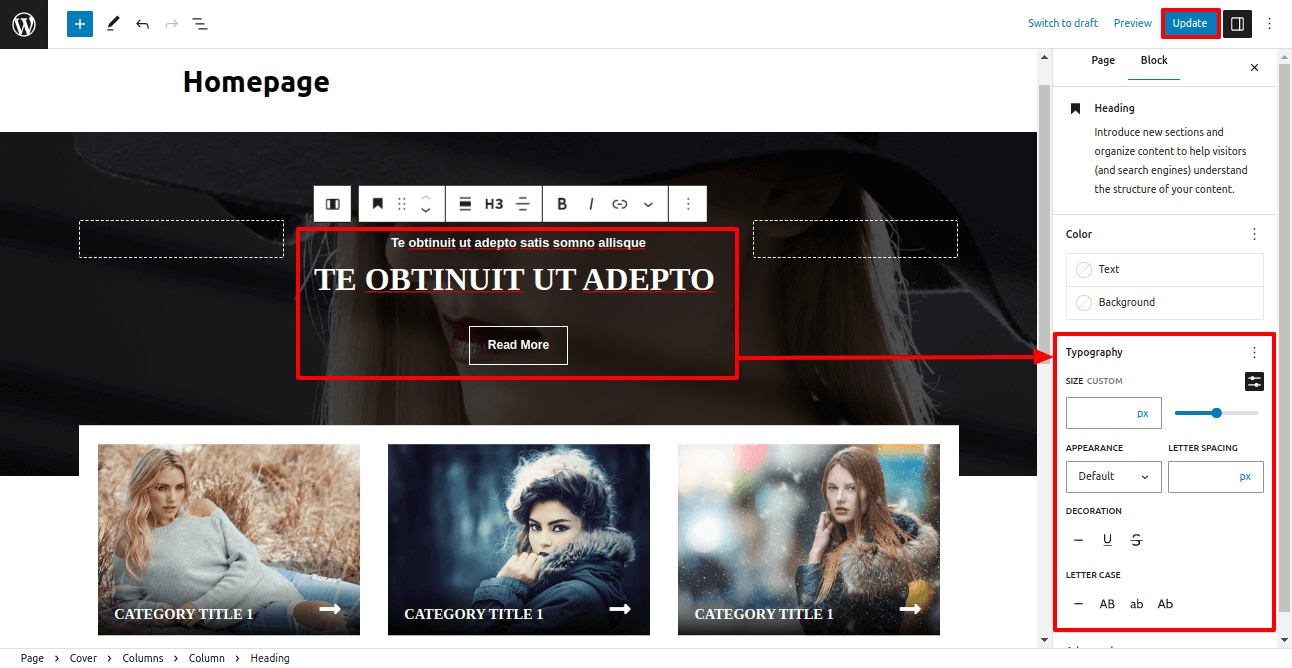The width and height of the screenshot is (1292, 668).
Task: Open the document overview list view
Action: [x=200, y=24]
